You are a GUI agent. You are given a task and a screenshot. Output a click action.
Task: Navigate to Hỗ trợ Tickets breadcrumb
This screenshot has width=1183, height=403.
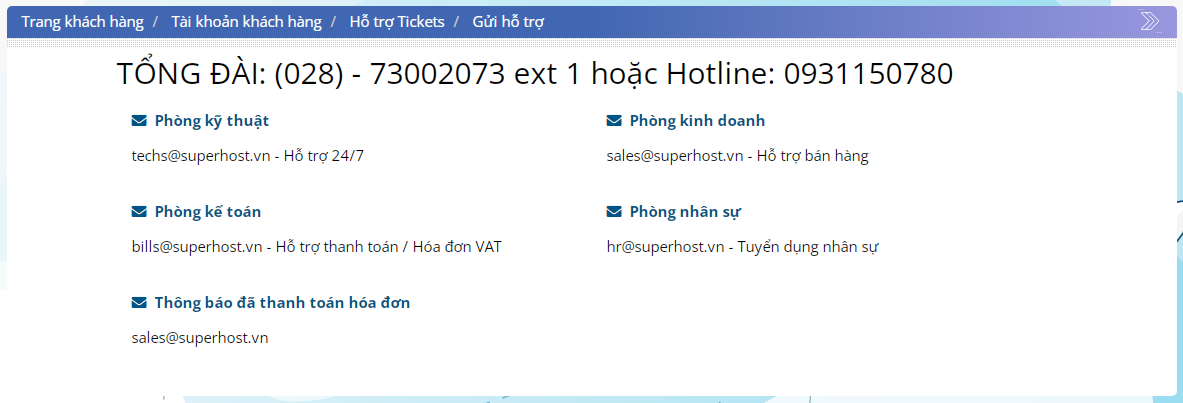click(x=397, y=21)
